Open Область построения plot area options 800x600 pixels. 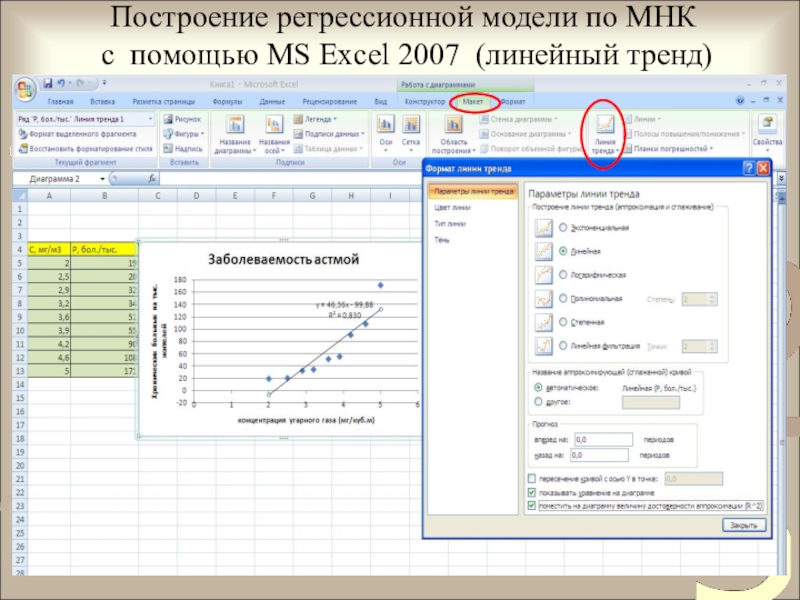tap(453, 135)
